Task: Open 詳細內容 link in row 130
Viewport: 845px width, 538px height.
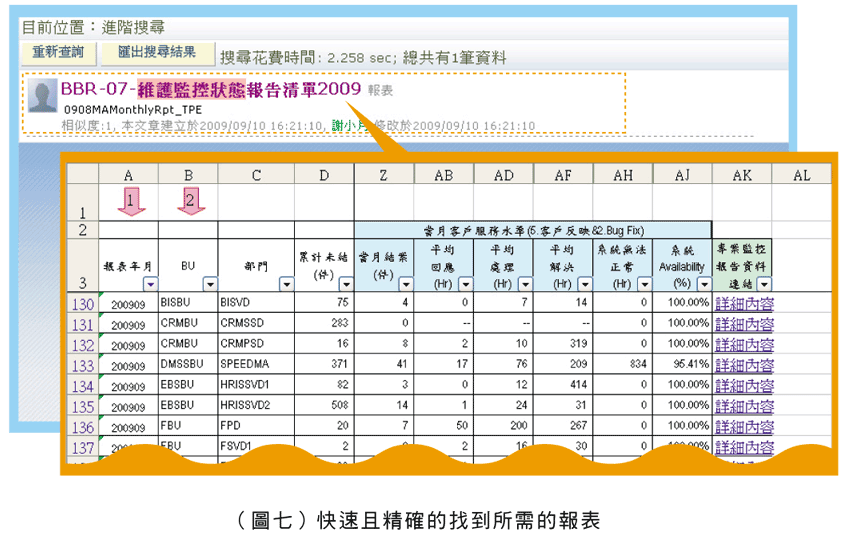Action: [744, 303]
